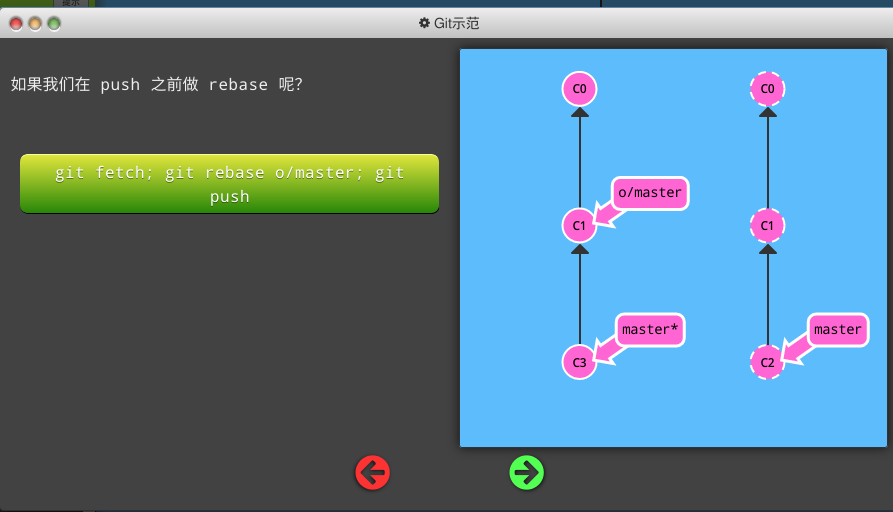Click the red back arrow button
The width and height of the screenshot is (893, 512).
372,472
